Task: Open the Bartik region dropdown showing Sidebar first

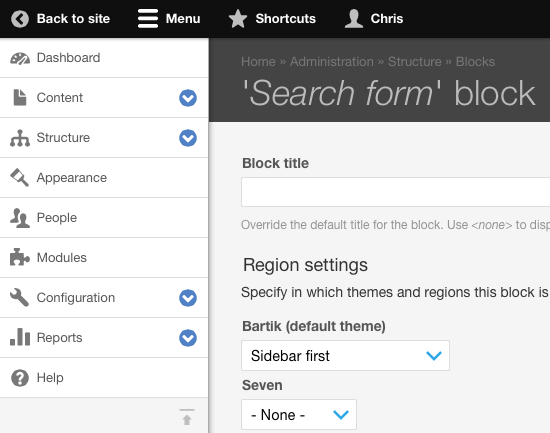Action: click(x=346, y=355)
